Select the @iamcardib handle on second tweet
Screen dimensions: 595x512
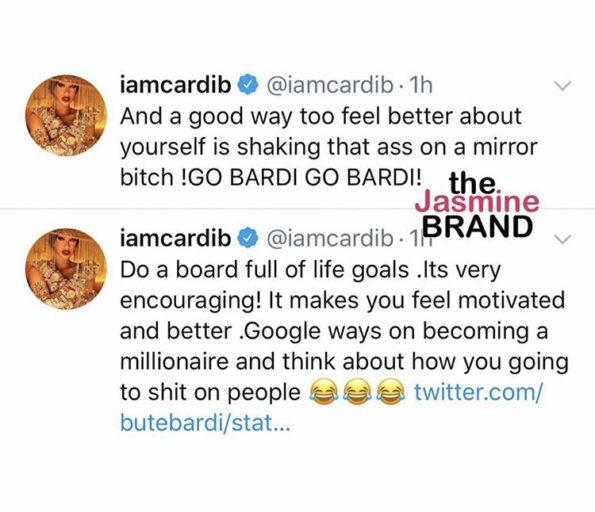330,239
